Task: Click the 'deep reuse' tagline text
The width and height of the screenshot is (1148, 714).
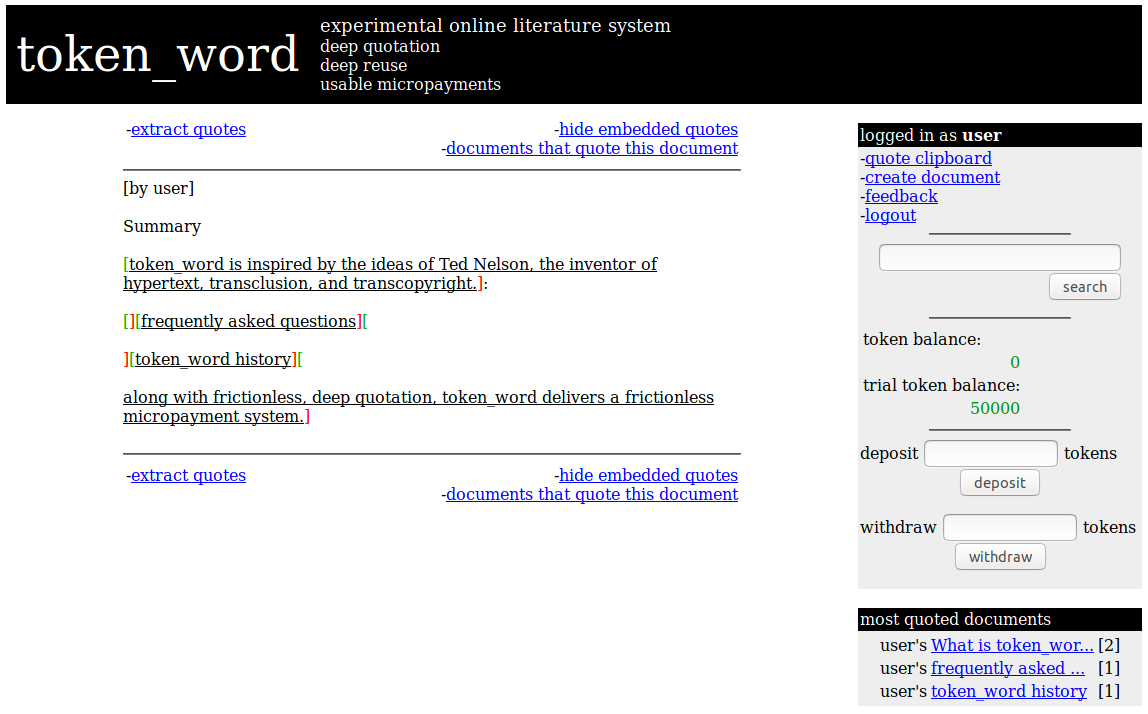Action: point(363,65)
